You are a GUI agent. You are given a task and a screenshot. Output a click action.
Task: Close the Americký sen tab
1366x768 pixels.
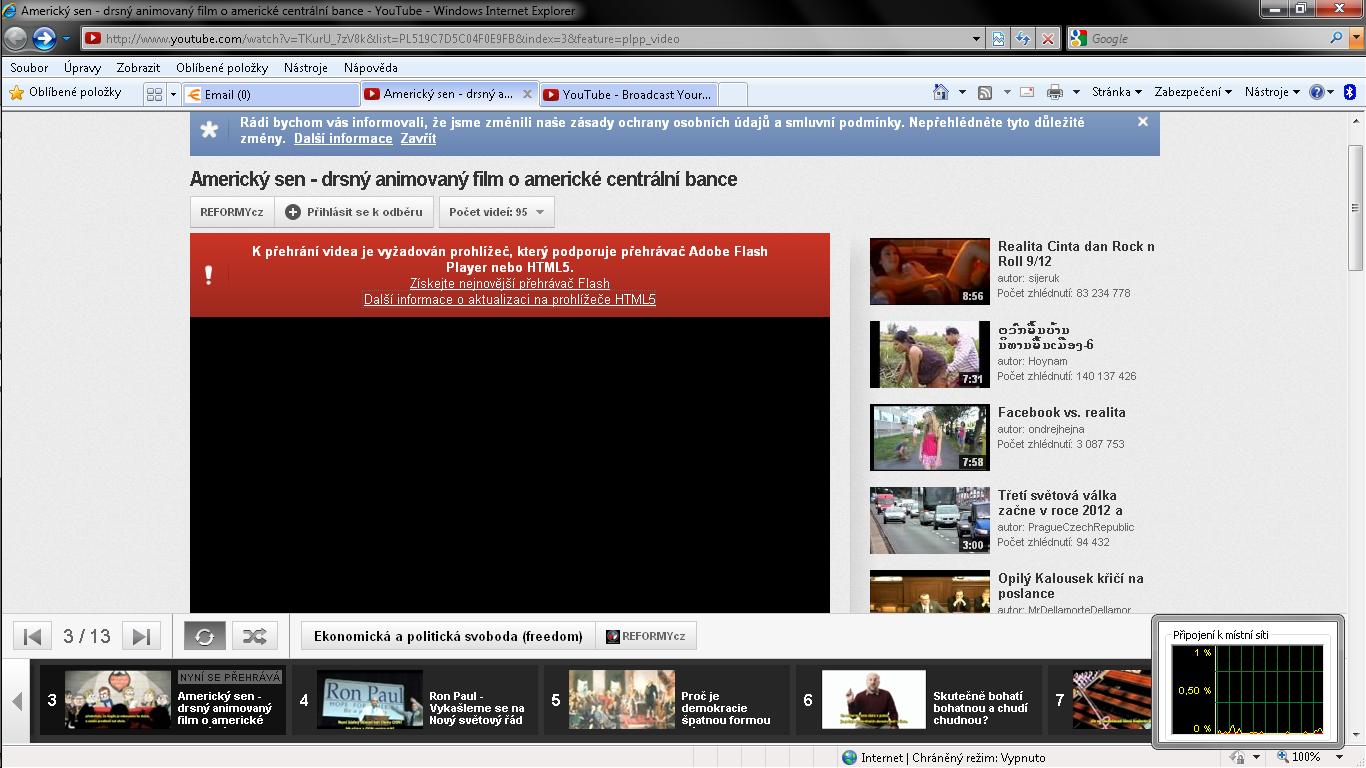(528, 94)
